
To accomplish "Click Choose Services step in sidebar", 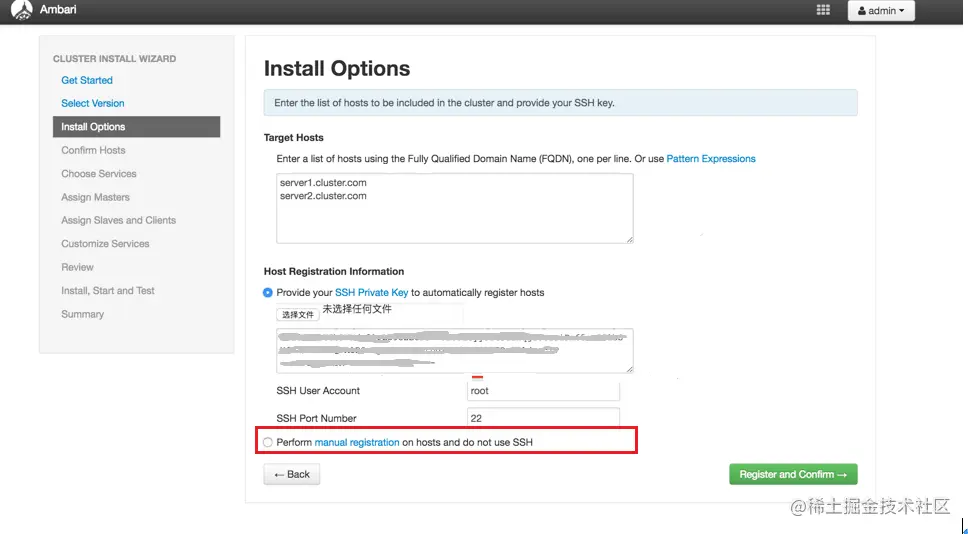I will 98,174.
